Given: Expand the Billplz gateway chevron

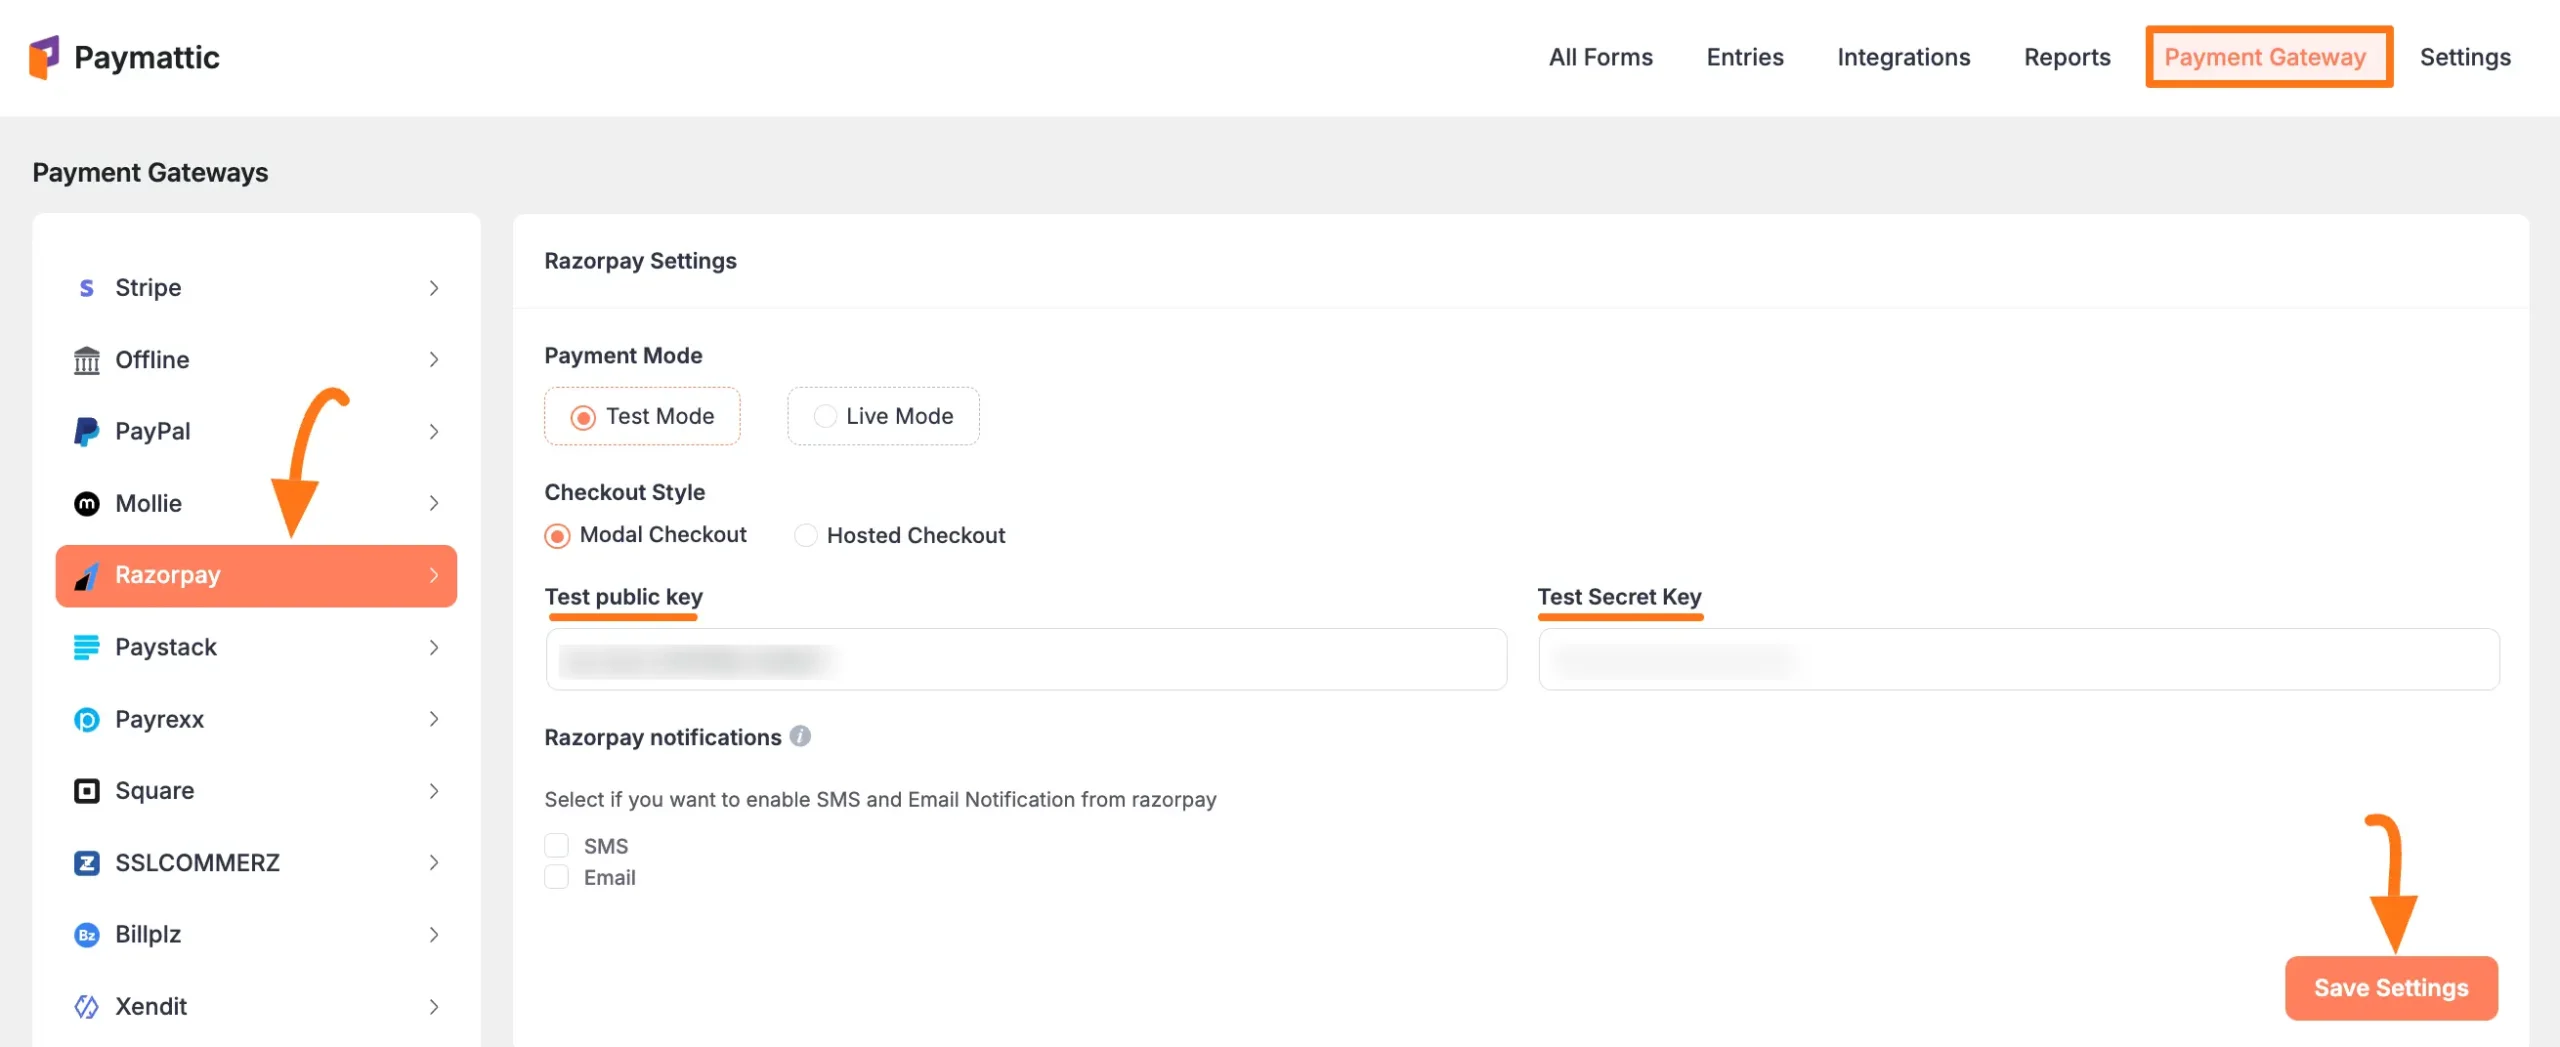Looking at the screenshot, I should point(434,934).
